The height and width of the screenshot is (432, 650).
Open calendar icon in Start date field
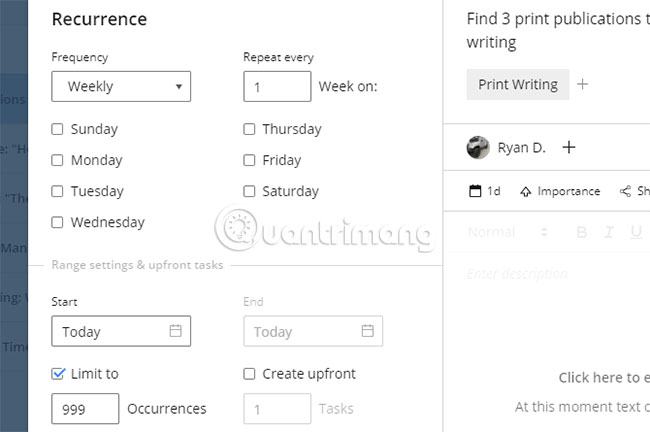tap(176, 331)
